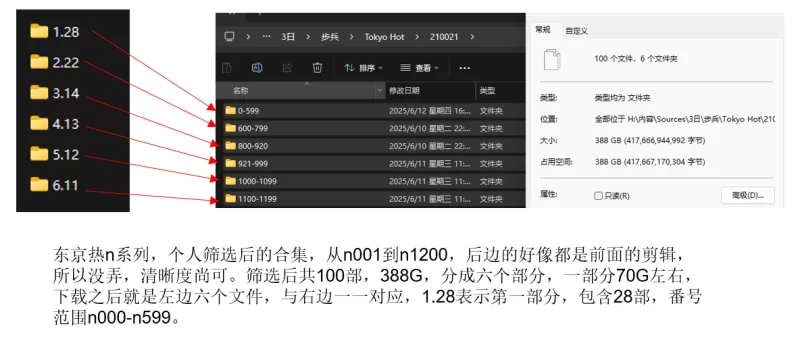Click the paste icon in Explorer's toolbar
The width and height of the screenshot is (800, 360).
click(227, 68)
